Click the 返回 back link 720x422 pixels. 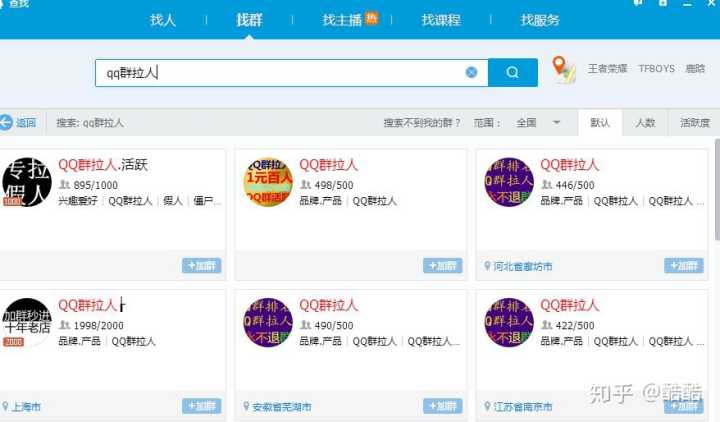click(26, 123)
